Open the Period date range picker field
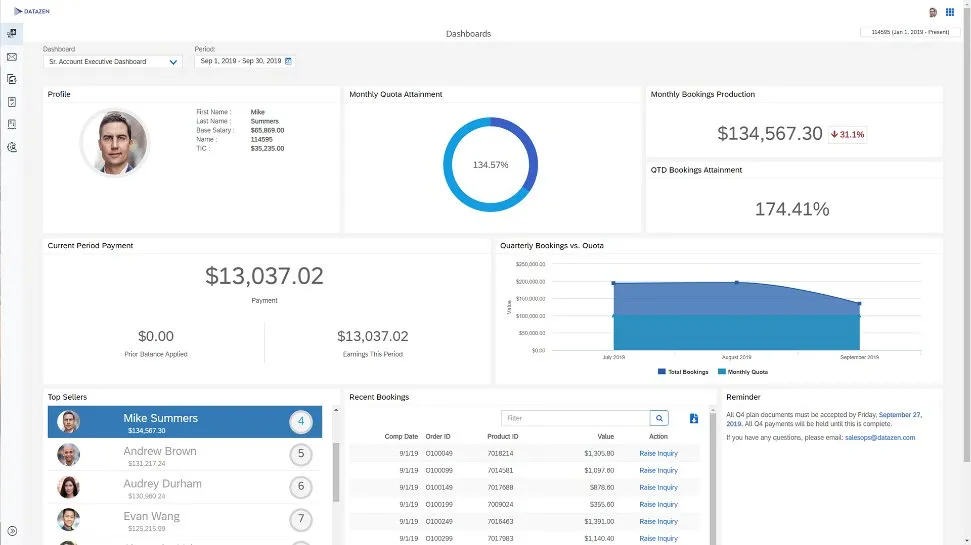The image size is (971, 545). (240, 61)
